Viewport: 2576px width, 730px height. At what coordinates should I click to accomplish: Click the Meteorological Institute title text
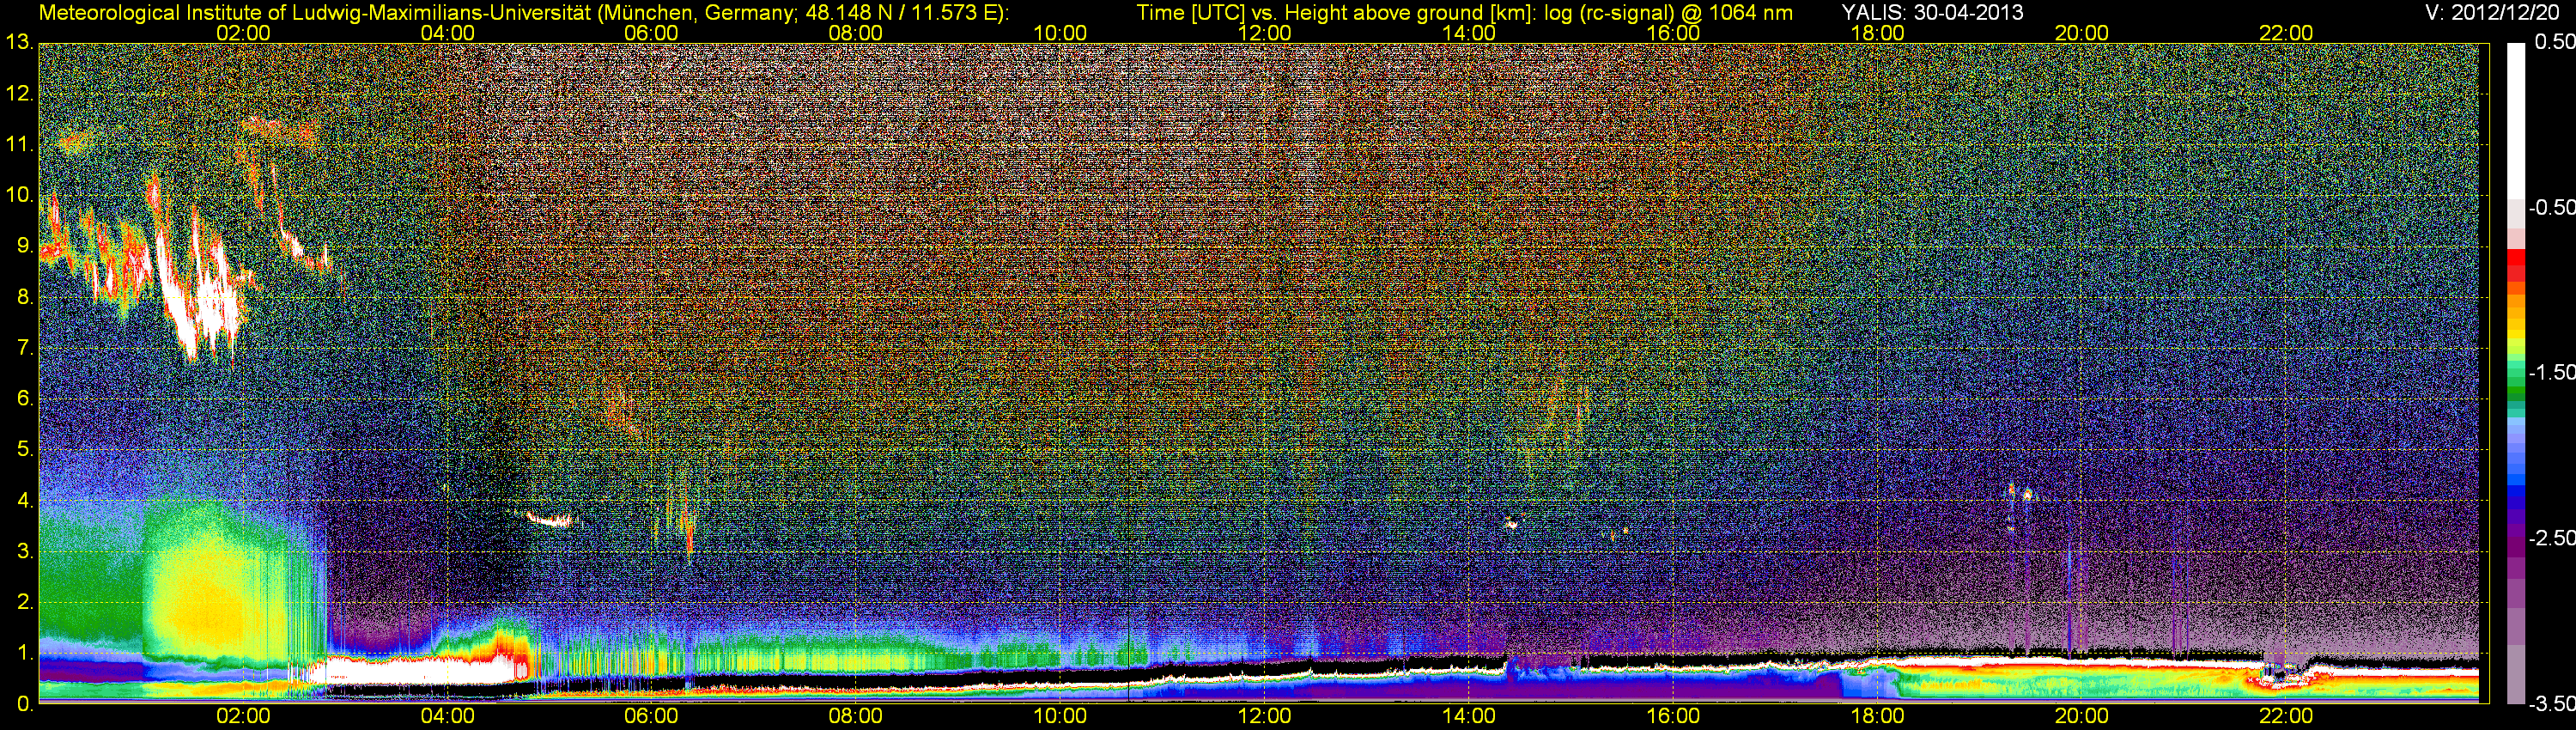[523, 13]
